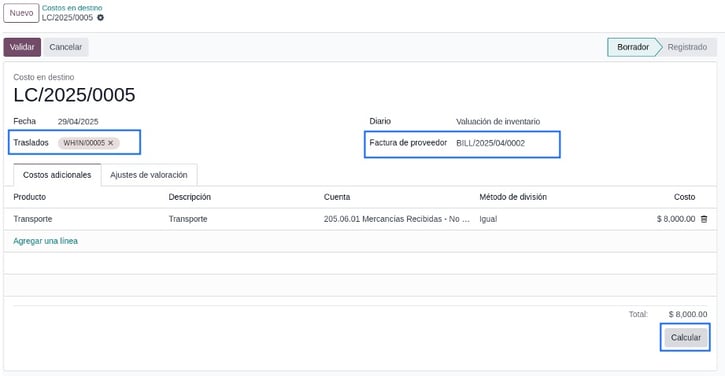Click the Nuevo button

(x=21, y=13)
